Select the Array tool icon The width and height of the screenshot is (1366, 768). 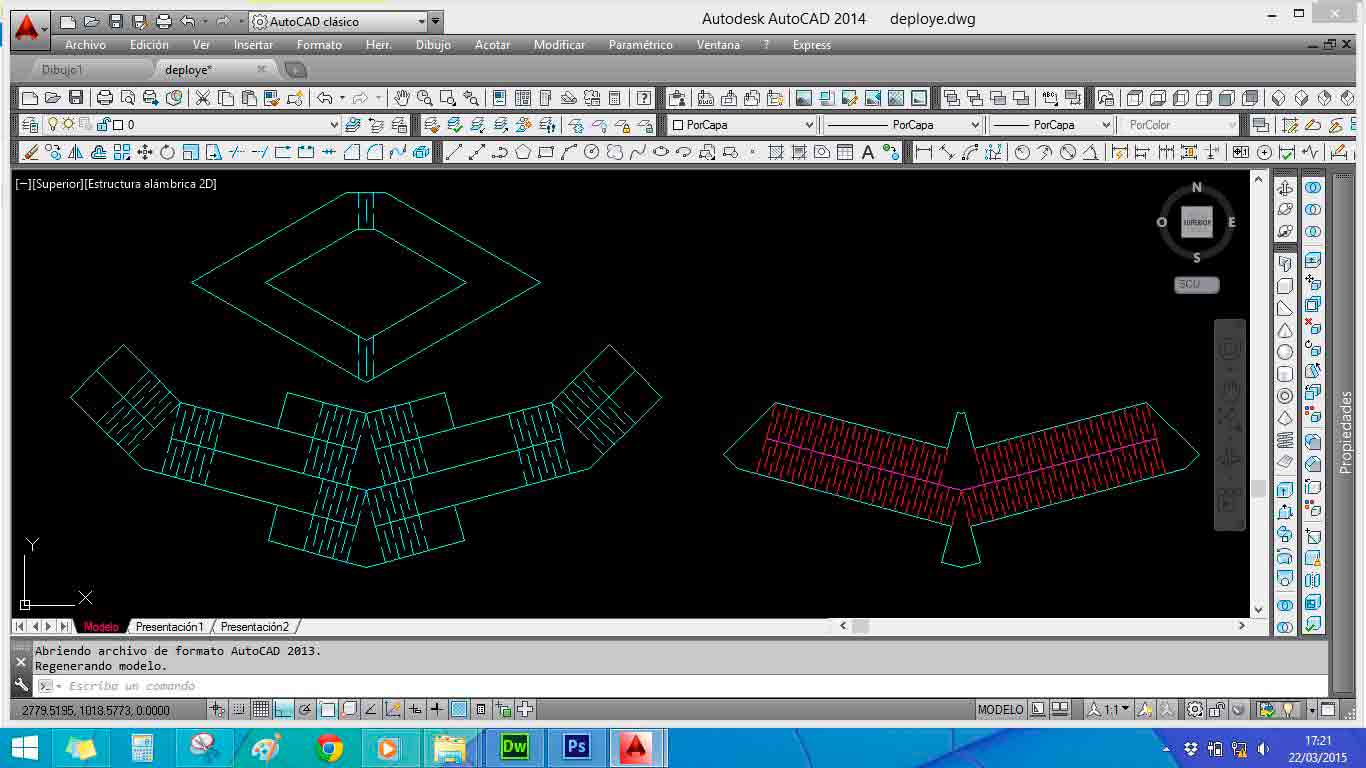coord(122,152)
